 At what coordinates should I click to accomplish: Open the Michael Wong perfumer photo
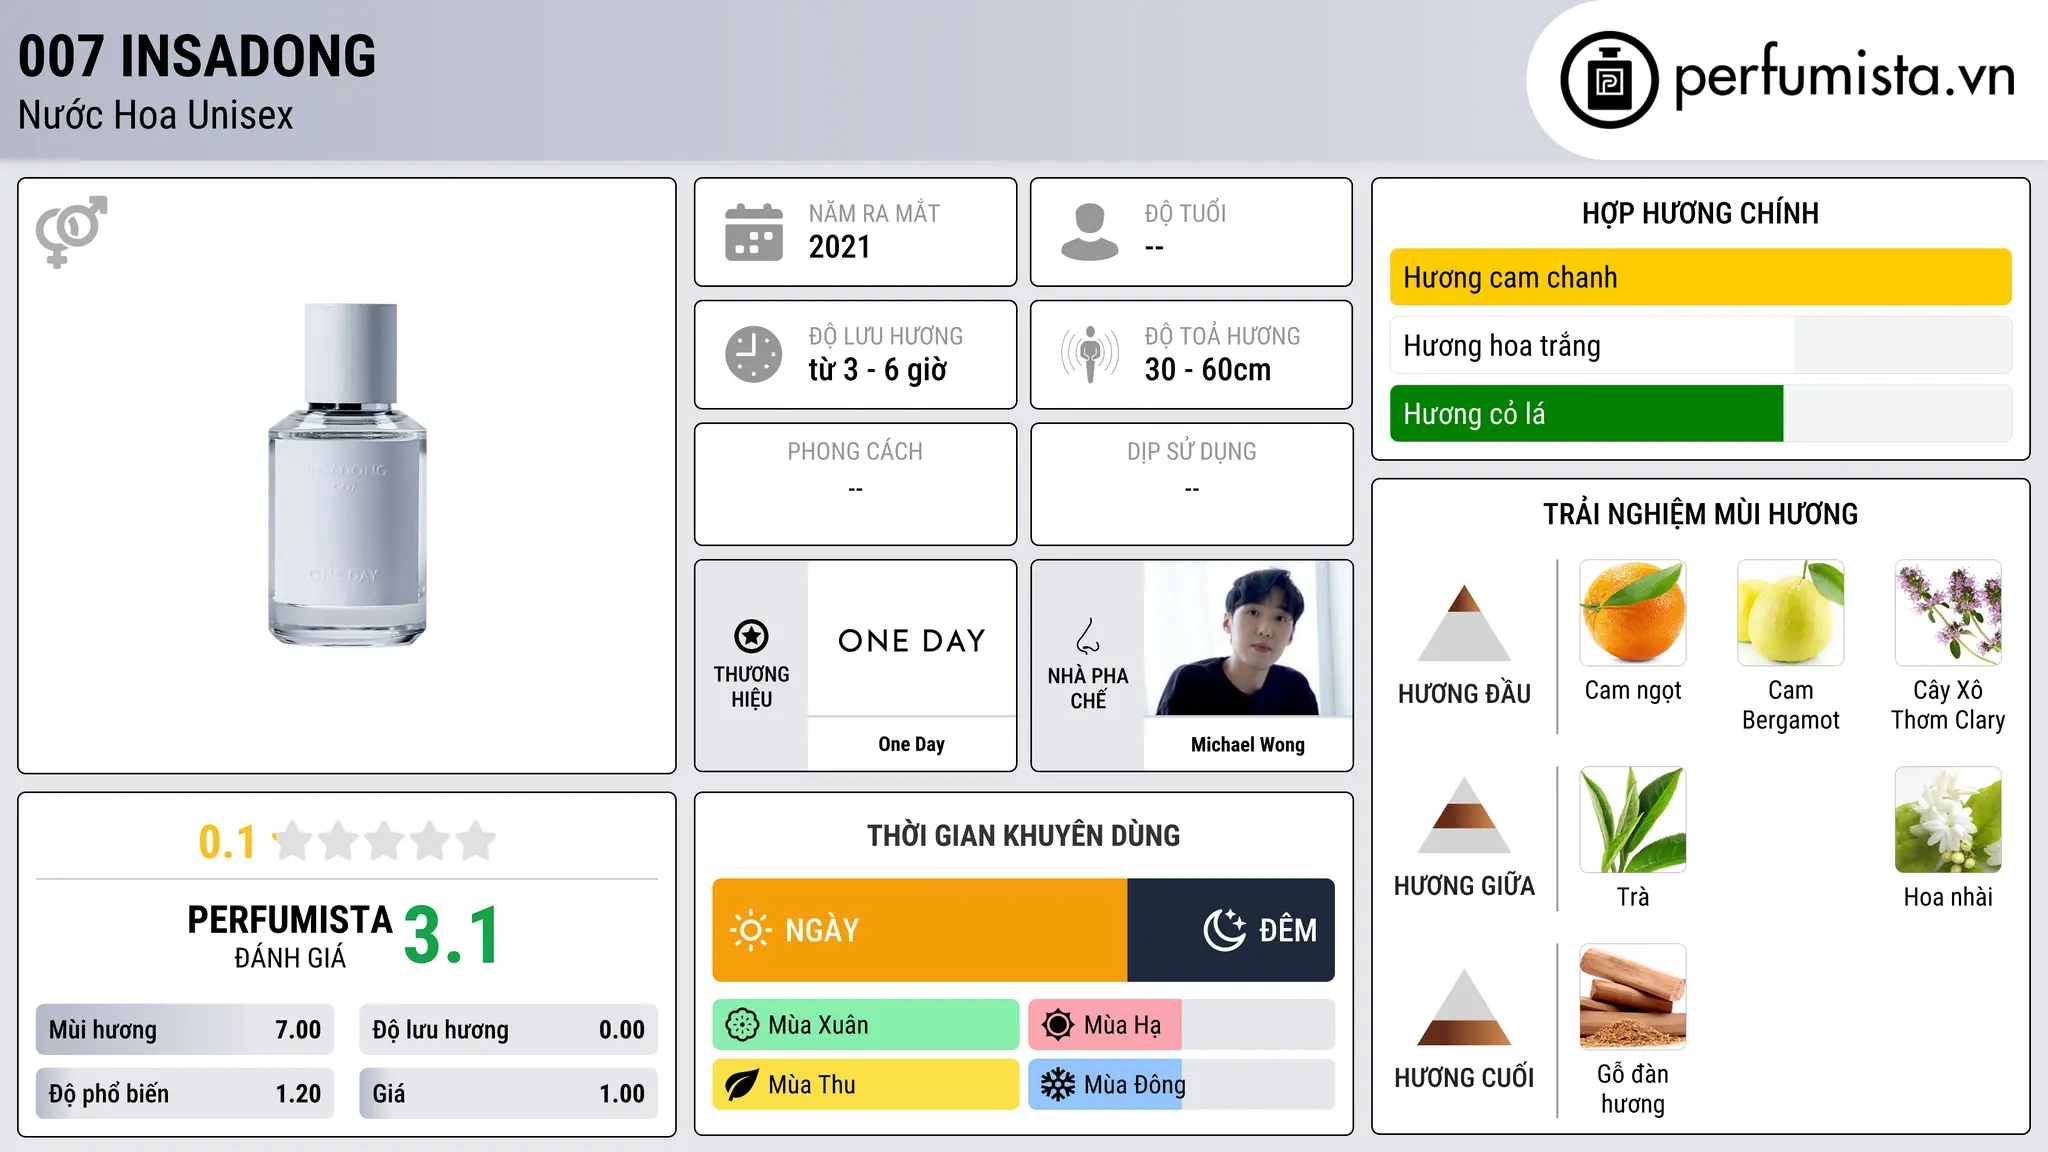point(1248,638)
